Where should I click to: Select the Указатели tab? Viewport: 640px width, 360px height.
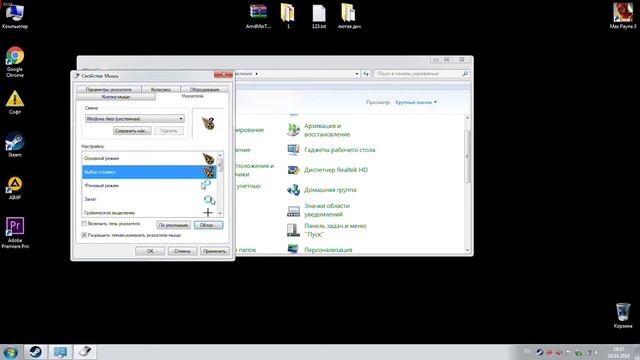(192, 96)
